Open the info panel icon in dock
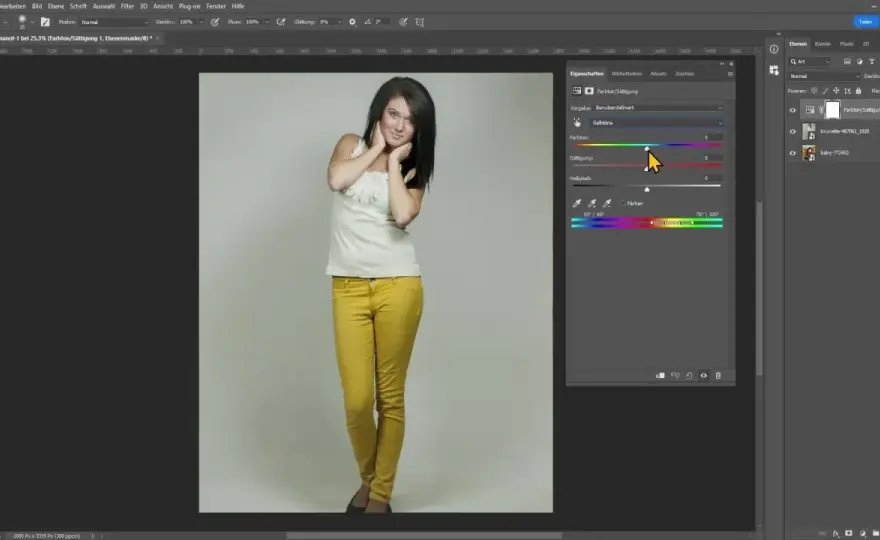The width and height of the screenshot is (880, 540). click(774, 49)
